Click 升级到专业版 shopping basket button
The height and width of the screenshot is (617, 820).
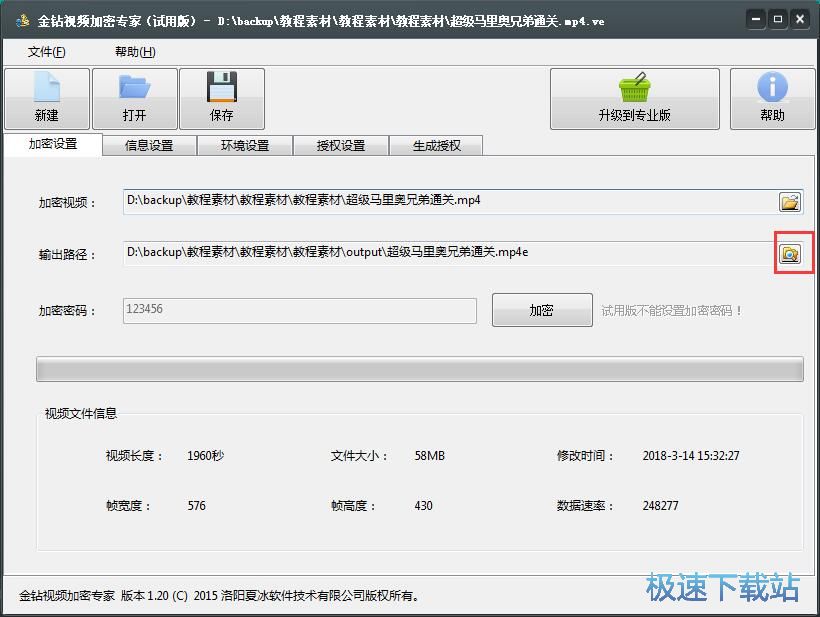(634, 99)
